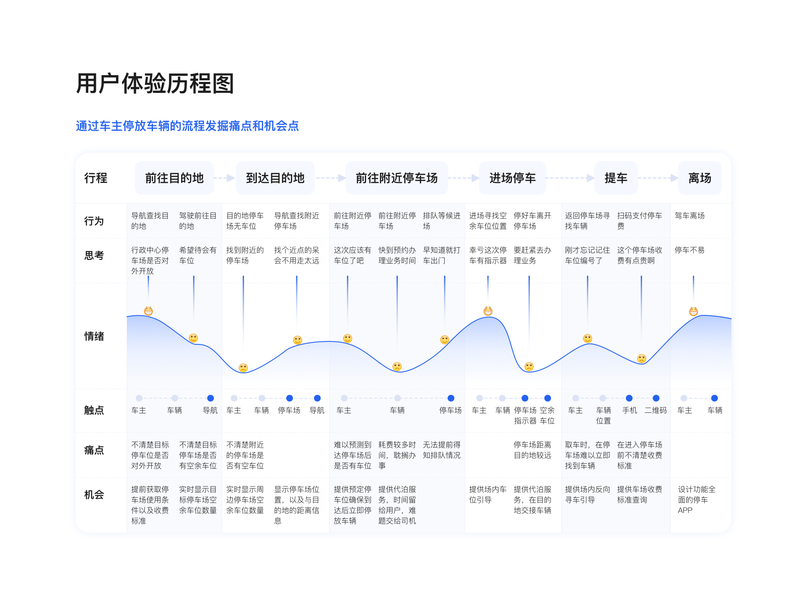This screenshot has height=600, width=807.
Task: Click the '思考' row label
Action: coord(94,256)
